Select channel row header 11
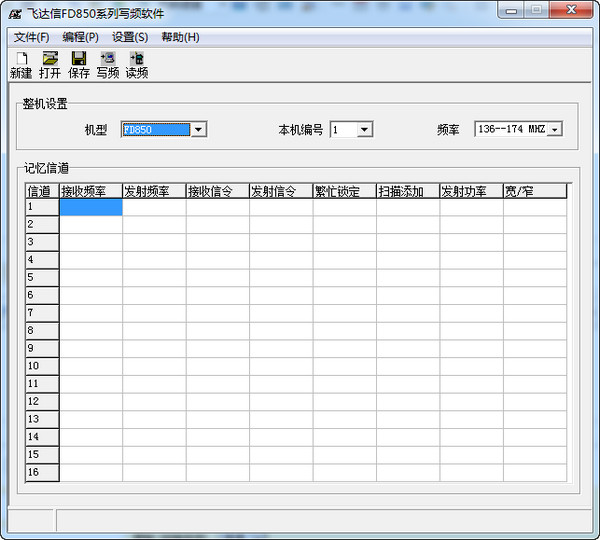The height and width of the screenshot is (540, 600). coord(42,384)
